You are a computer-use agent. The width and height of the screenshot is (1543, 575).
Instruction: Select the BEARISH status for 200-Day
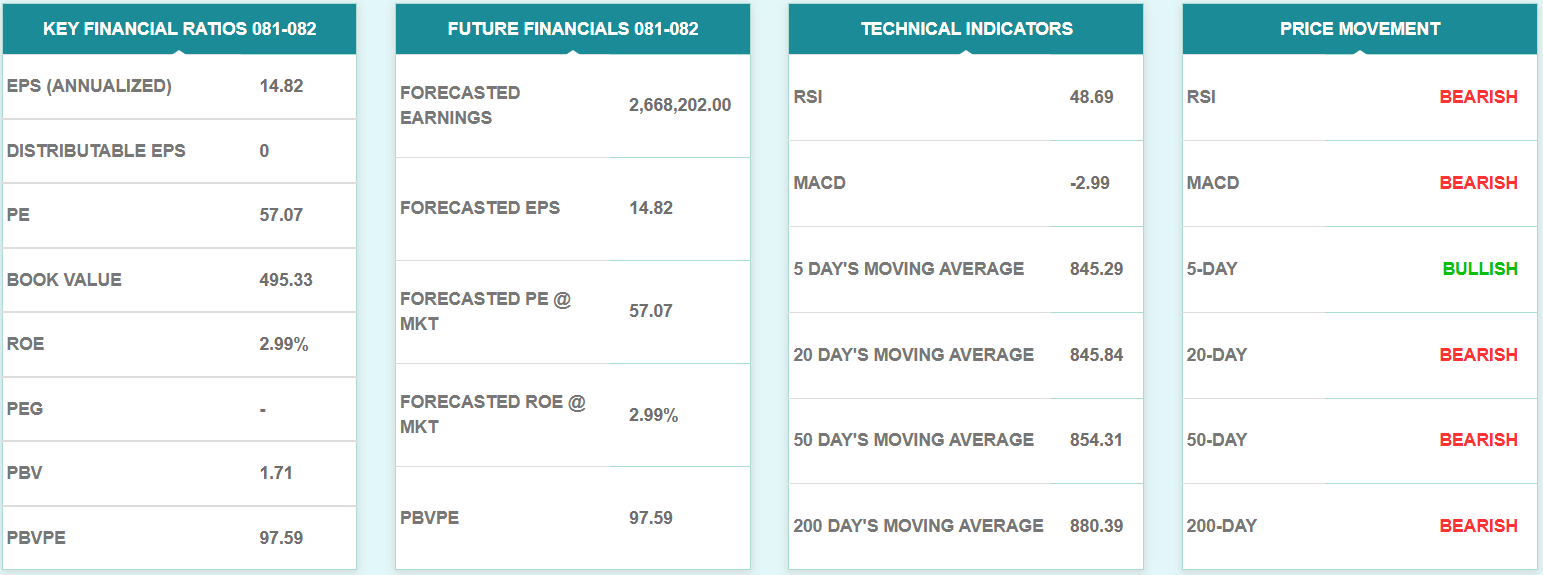1478,526
